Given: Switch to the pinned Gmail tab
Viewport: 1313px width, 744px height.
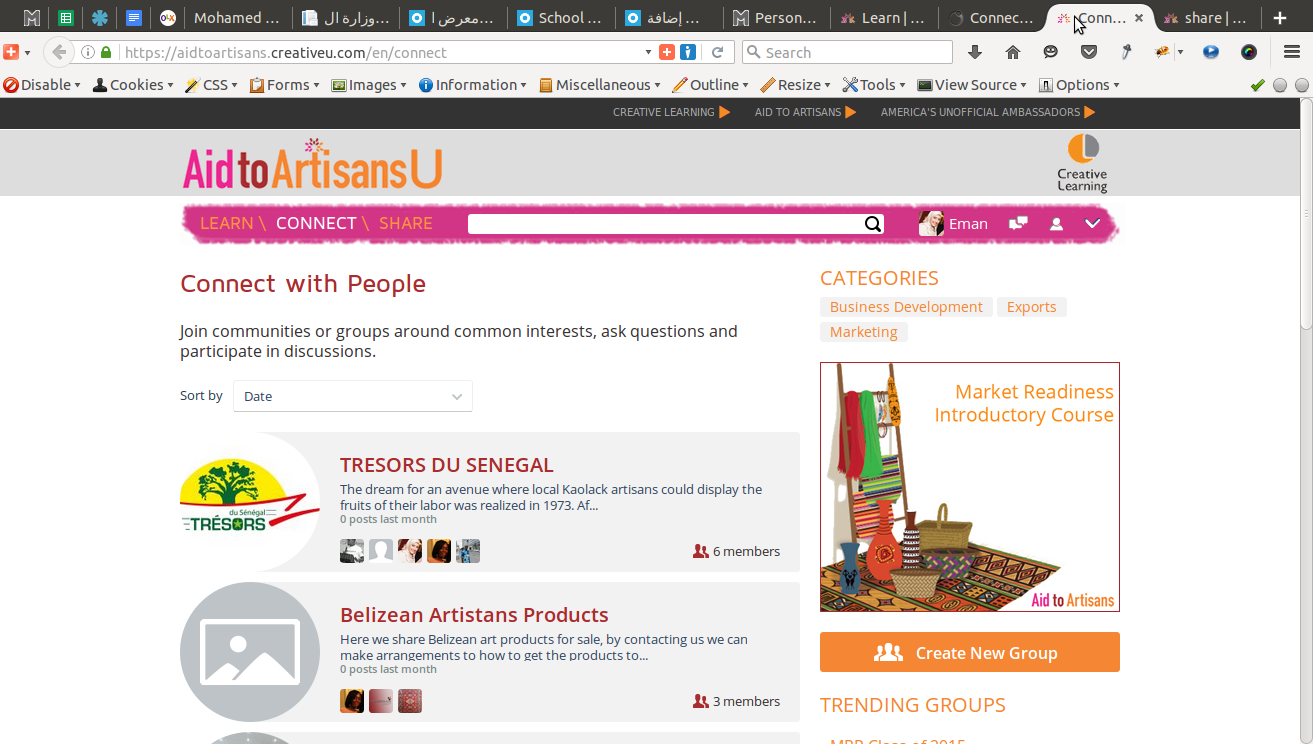Looking at the screenshot, I should coord(32,18).
